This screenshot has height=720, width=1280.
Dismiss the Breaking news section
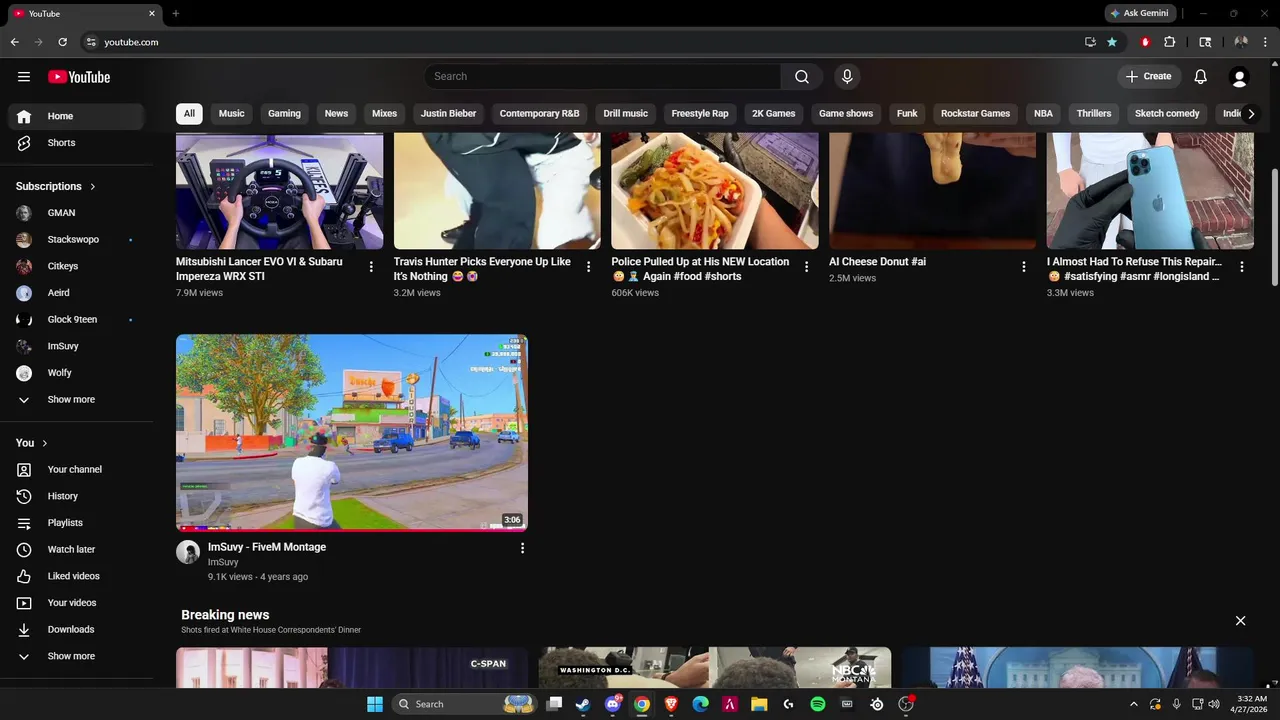click(x=1240, y=621)
